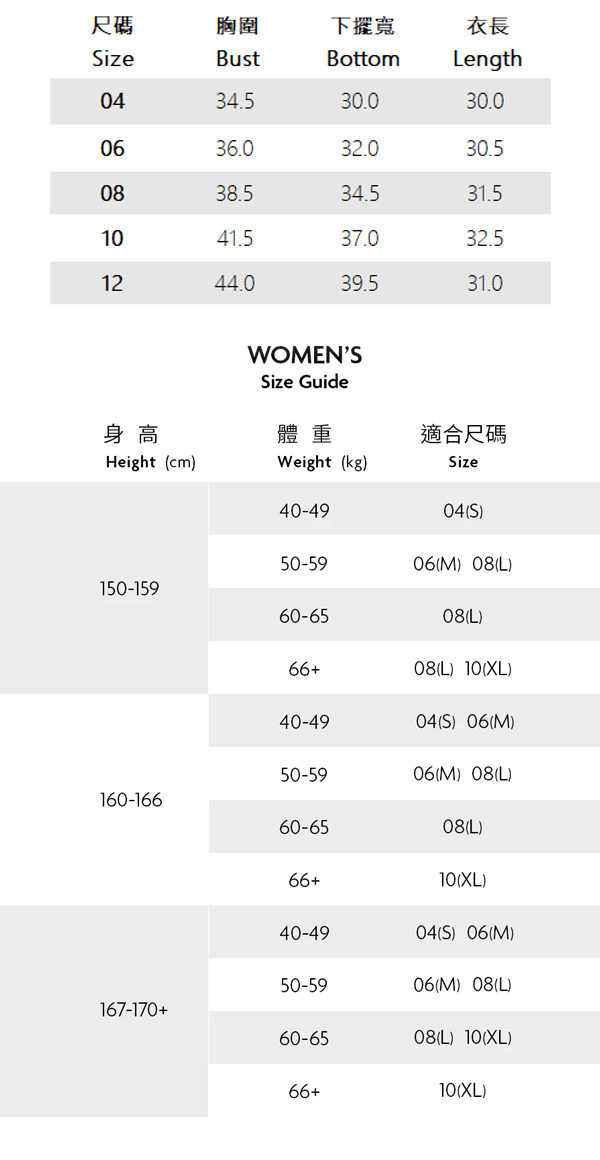The width and height of the screenshot is (600, 1160).
Task: Click the 32.5 length value
Action: point(484,238)
